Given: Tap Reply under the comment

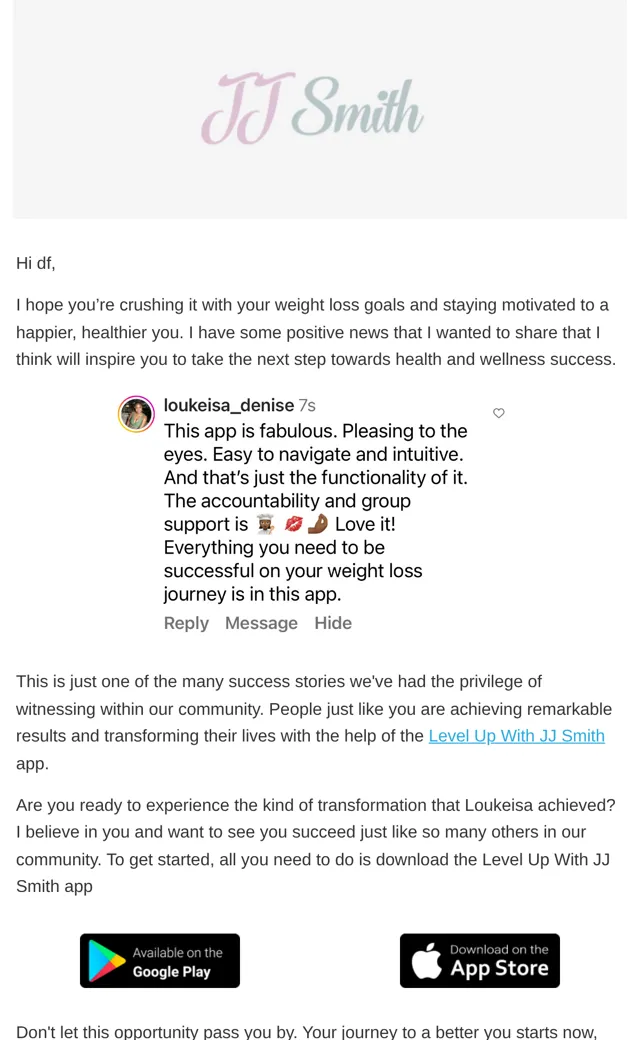Looking at the screenshot, I should click(x=186, y=623).
